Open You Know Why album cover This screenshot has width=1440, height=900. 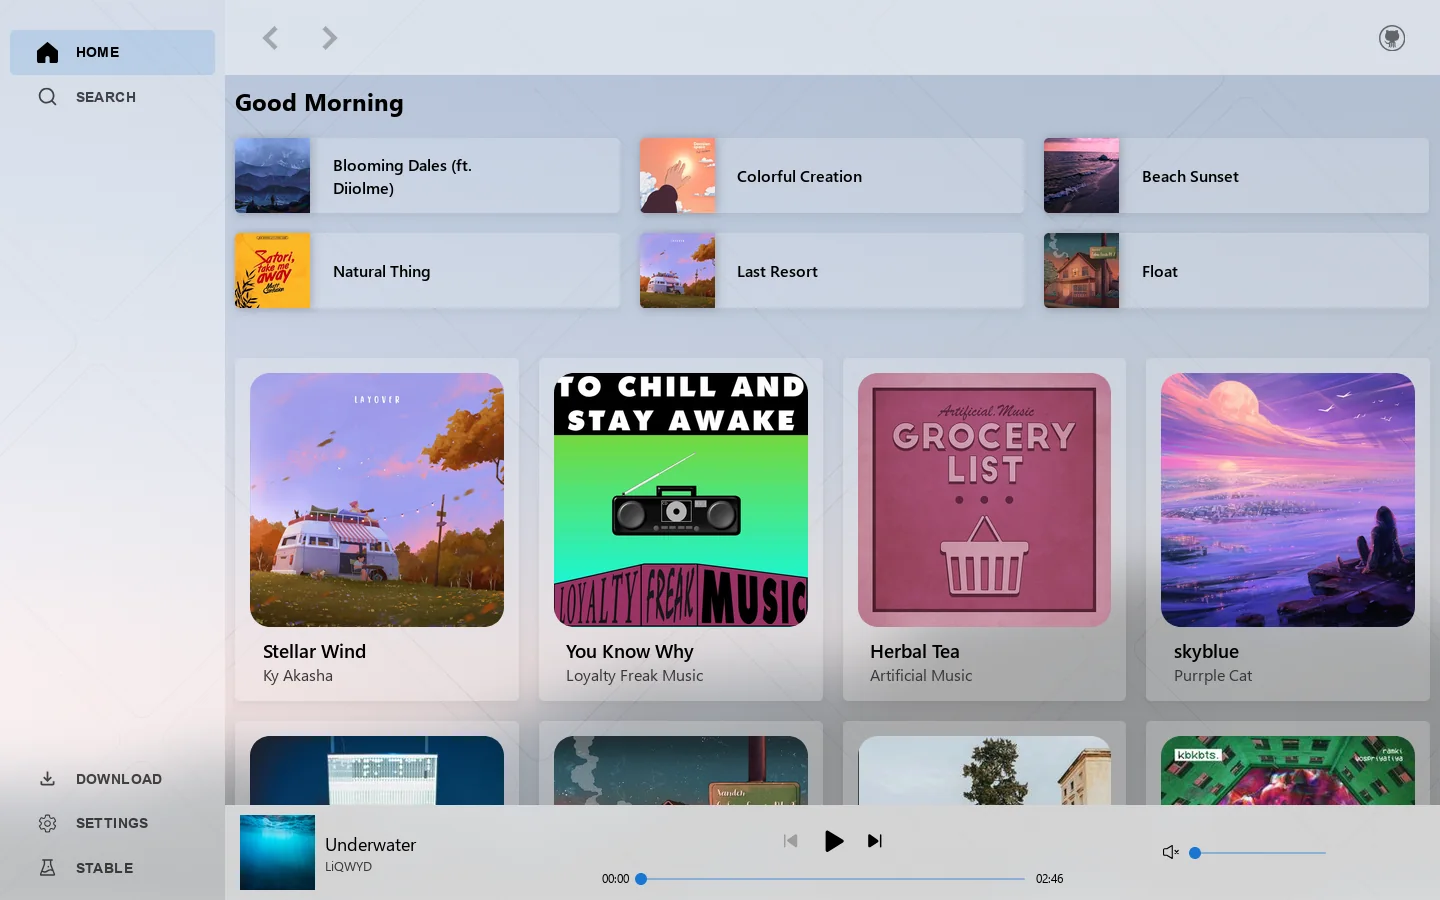681,500
